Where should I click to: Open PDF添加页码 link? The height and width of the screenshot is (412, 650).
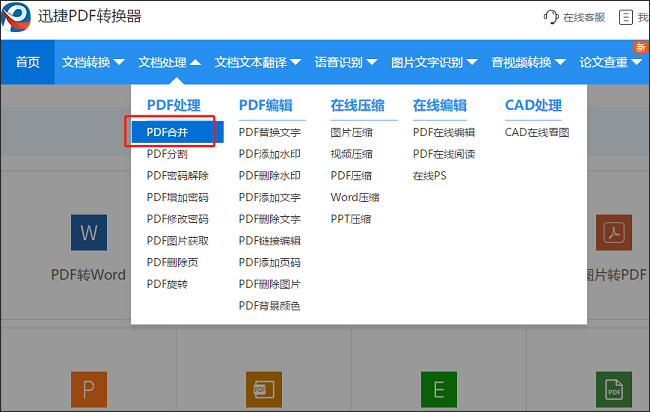(269, 262)
